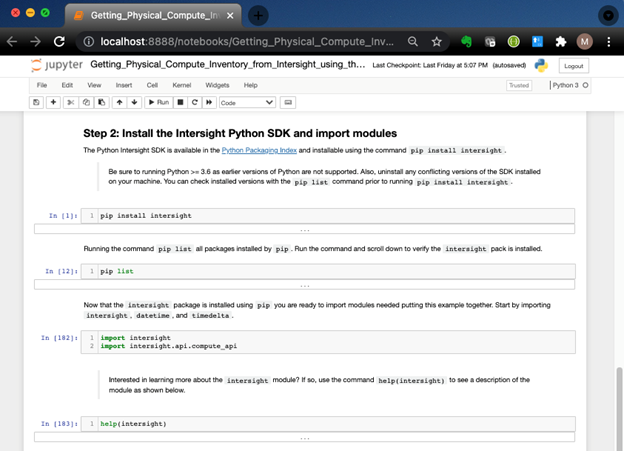Image resolution: width=624 pixels, height=451 pixels.
Task: Open the command palette keyboard icon
Action: pos(288,102)
